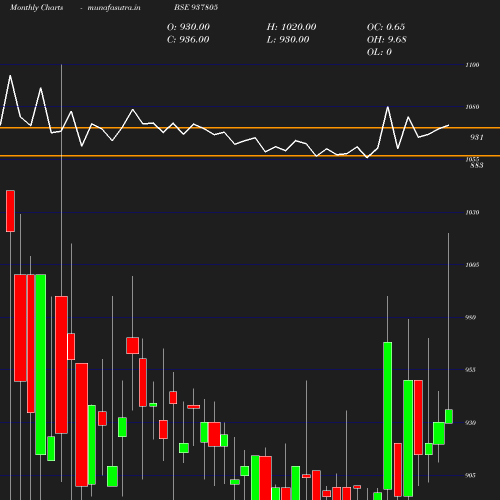500x500 pixels.
Task: Click the open value "O: 930.00"
Action: coord(188,27)
